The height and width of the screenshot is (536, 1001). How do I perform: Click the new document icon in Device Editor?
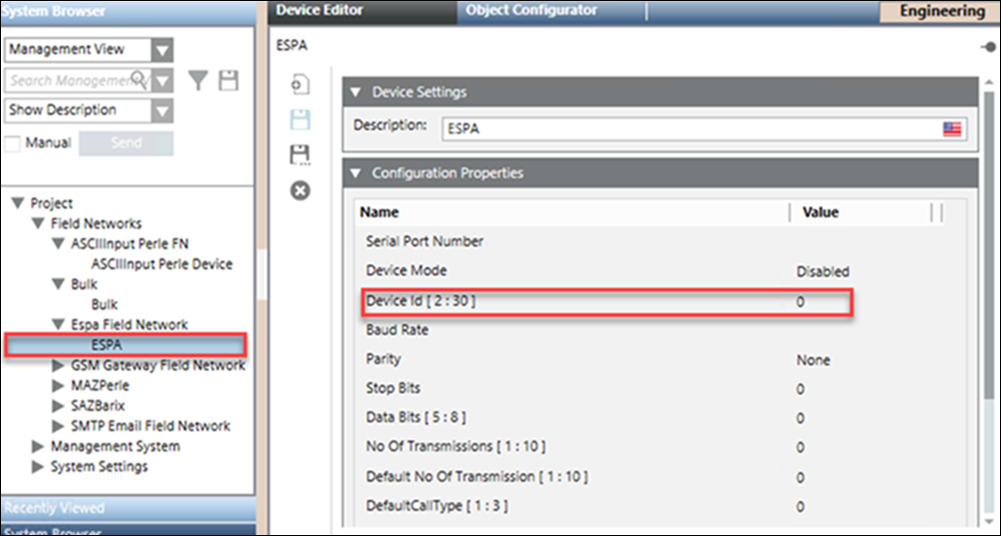[x=299, y=85]
